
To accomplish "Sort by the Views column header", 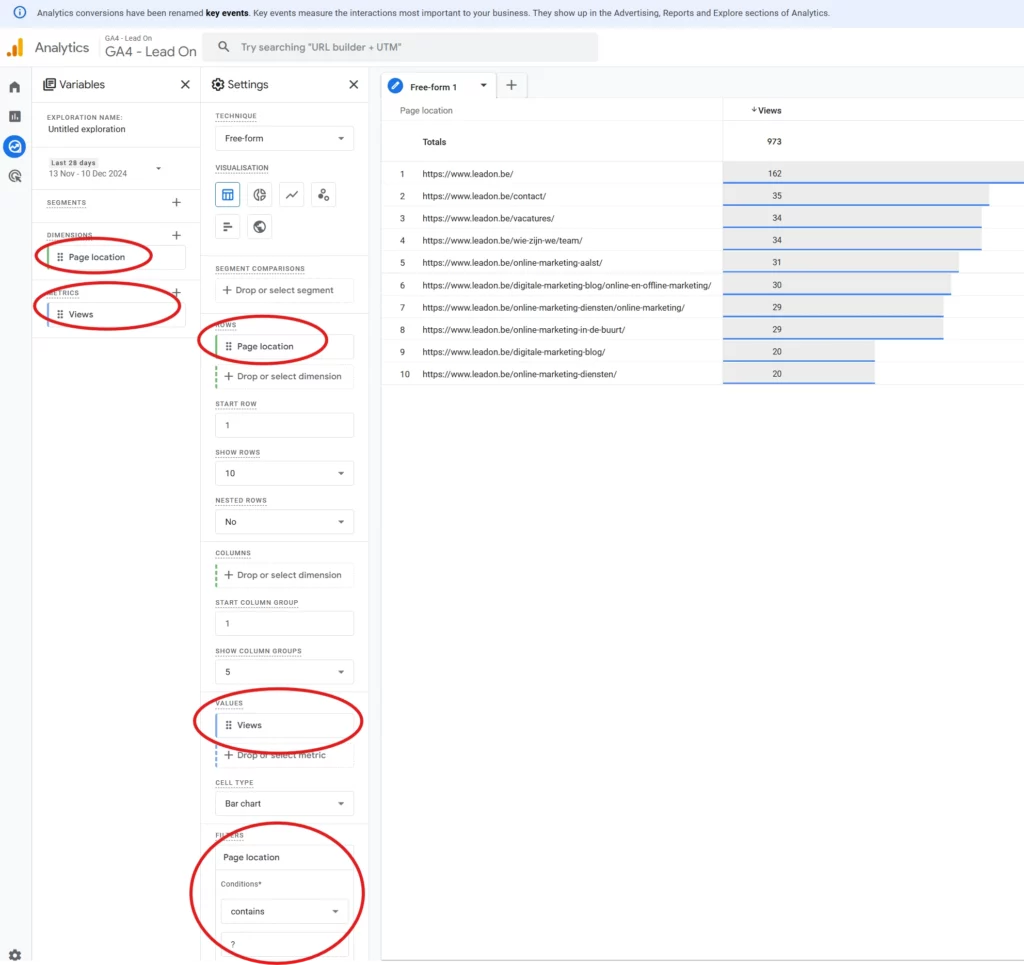I will pos(766,110).
